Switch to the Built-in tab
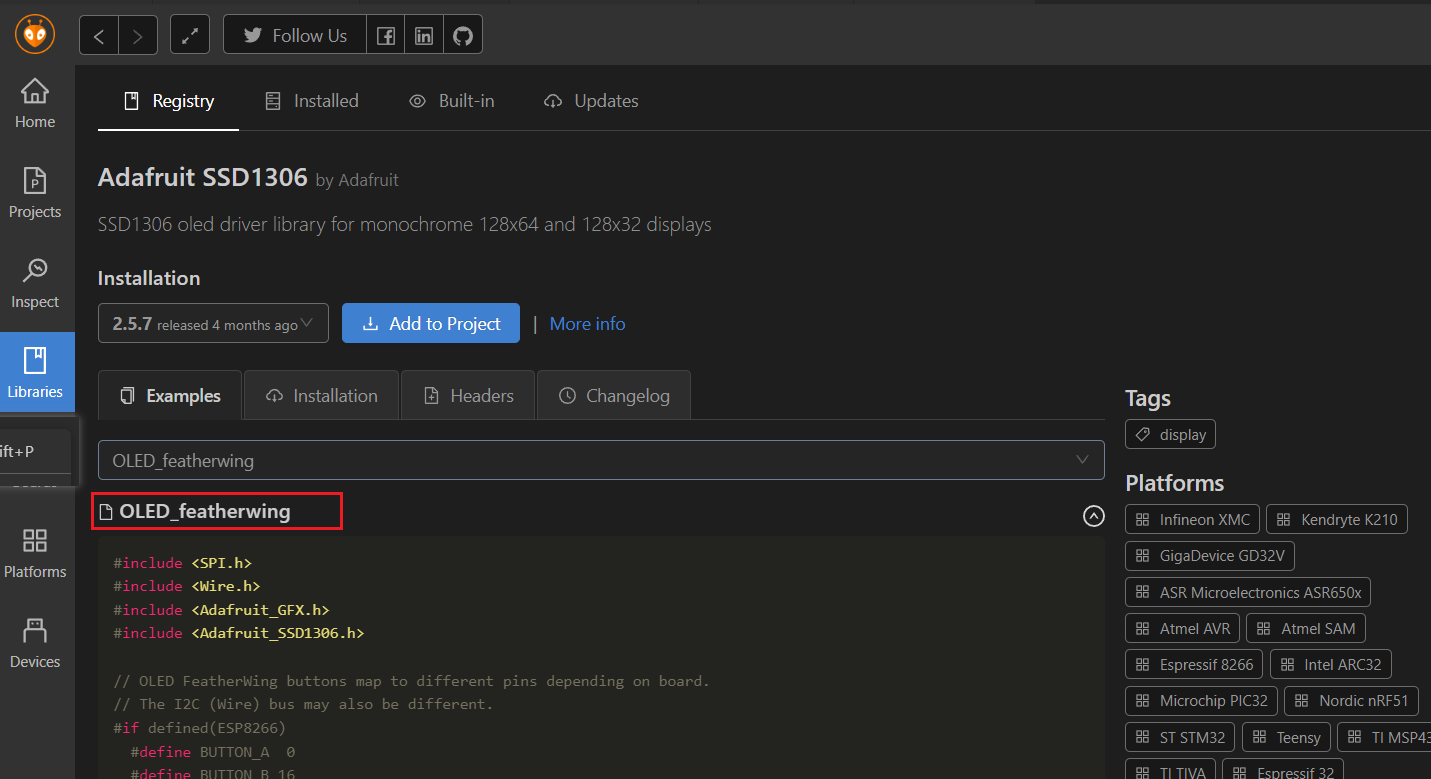Viewport: 1431px width, 779px height. (451, 101)
